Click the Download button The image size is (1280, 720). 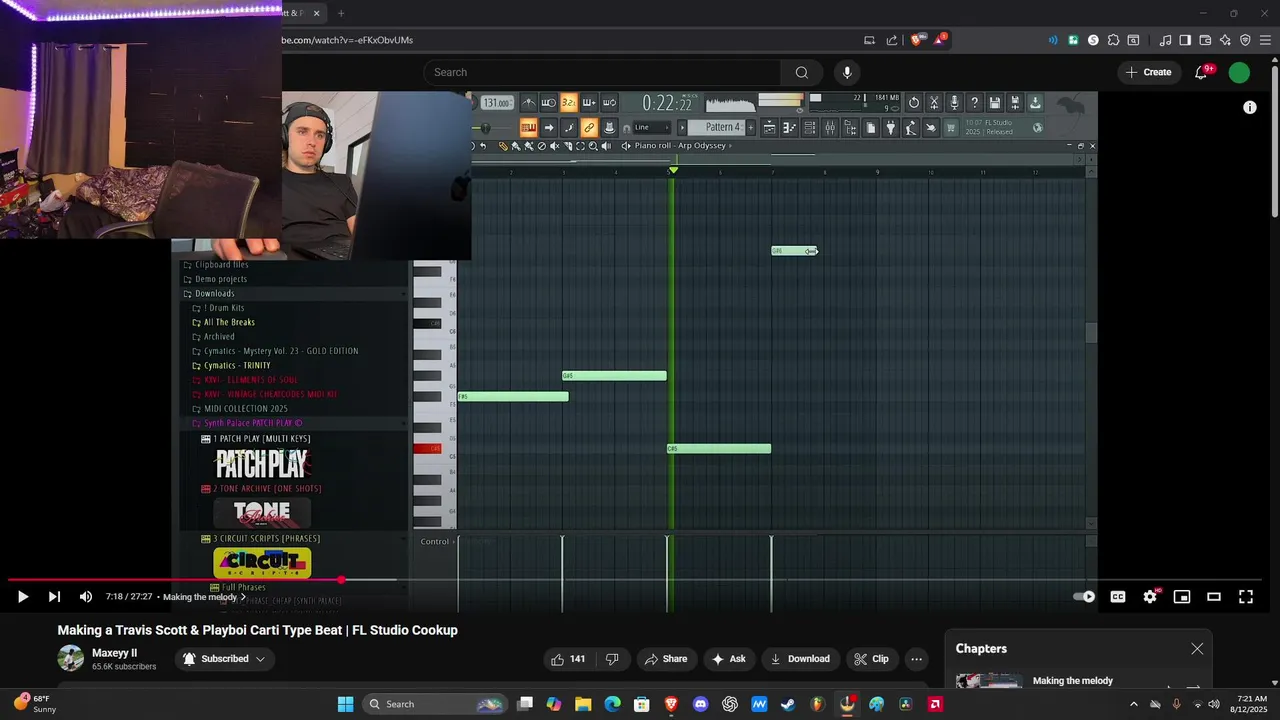click(x=800, y=659)
